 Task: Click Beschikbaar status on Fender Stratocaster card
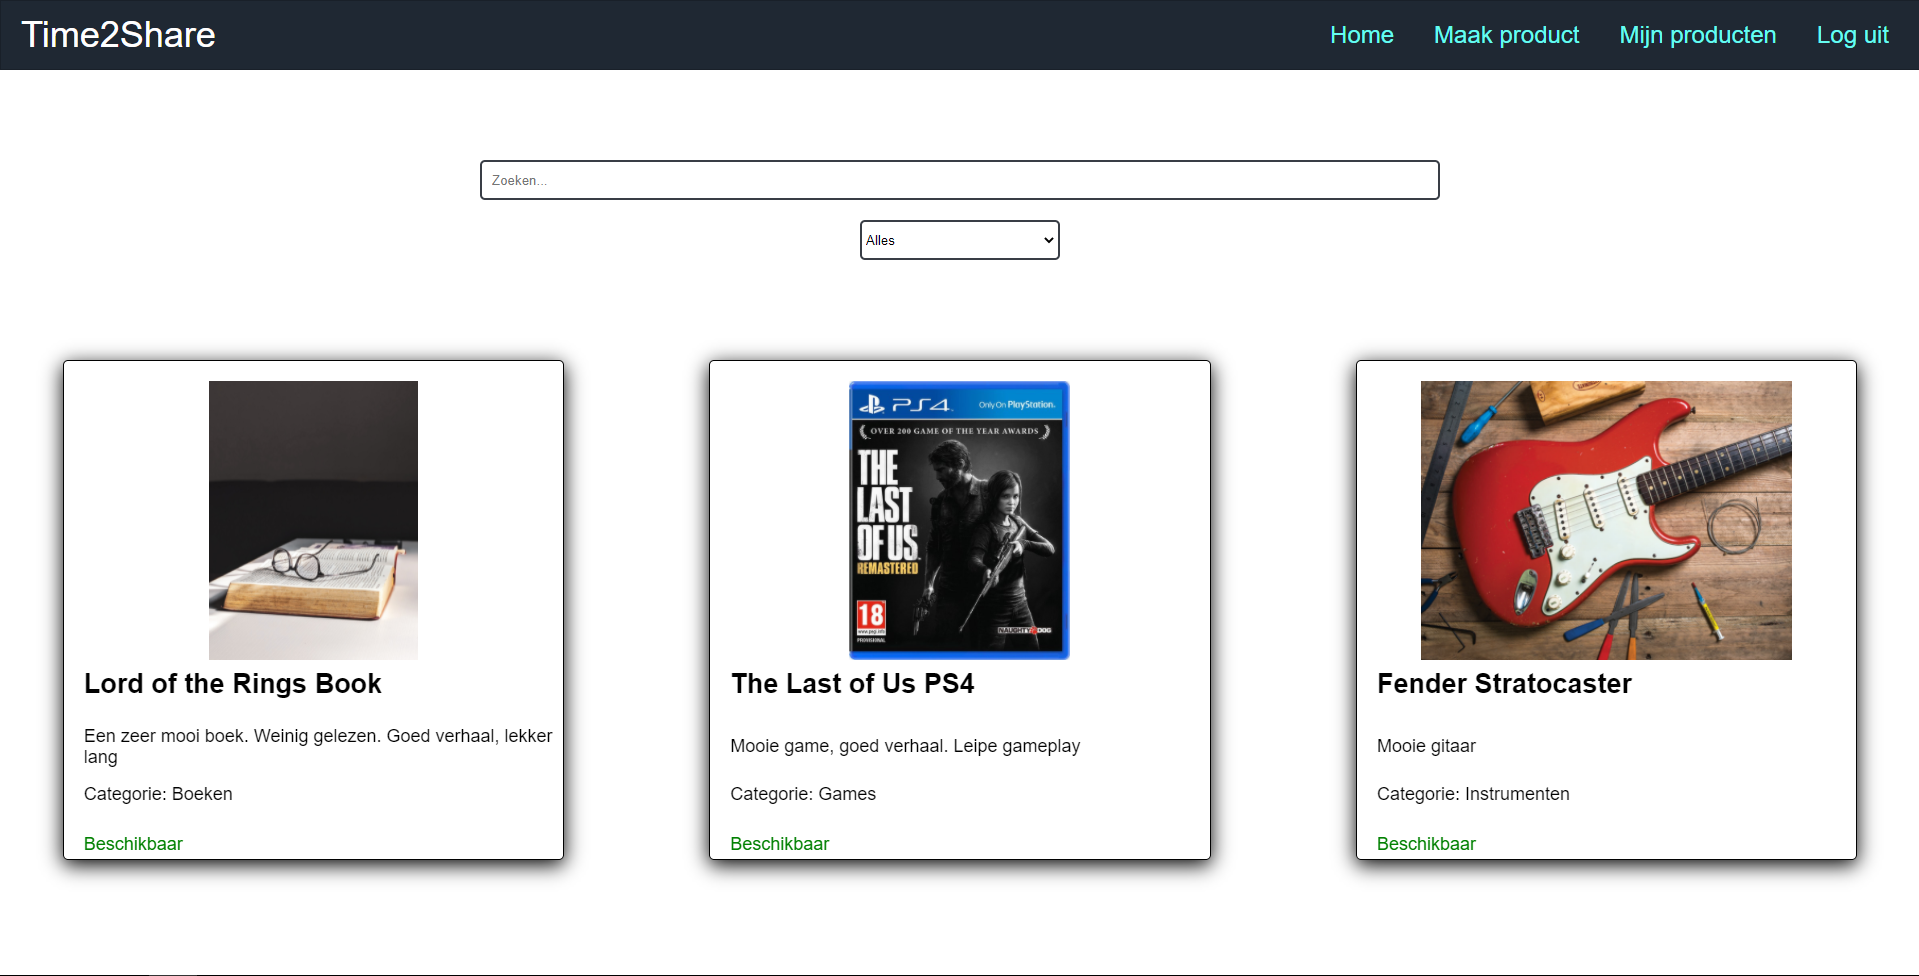pyautogui.click(x=1426, y=844)
